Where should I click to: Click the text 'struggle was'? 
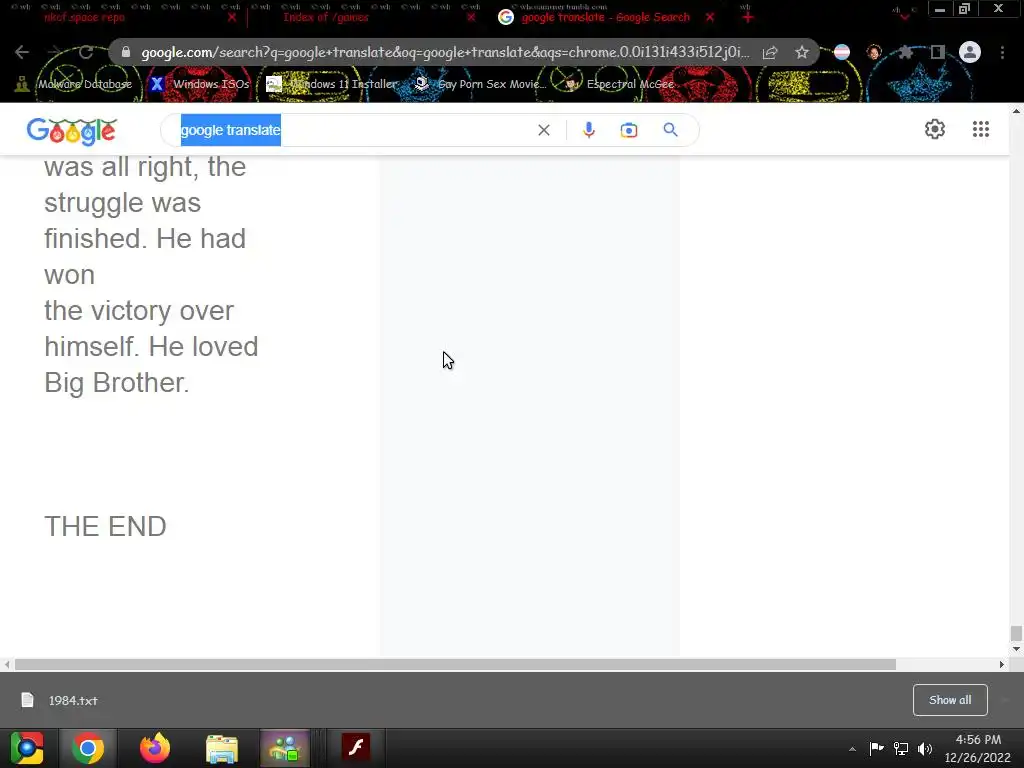pyautogui.click(x=122, y=203)
